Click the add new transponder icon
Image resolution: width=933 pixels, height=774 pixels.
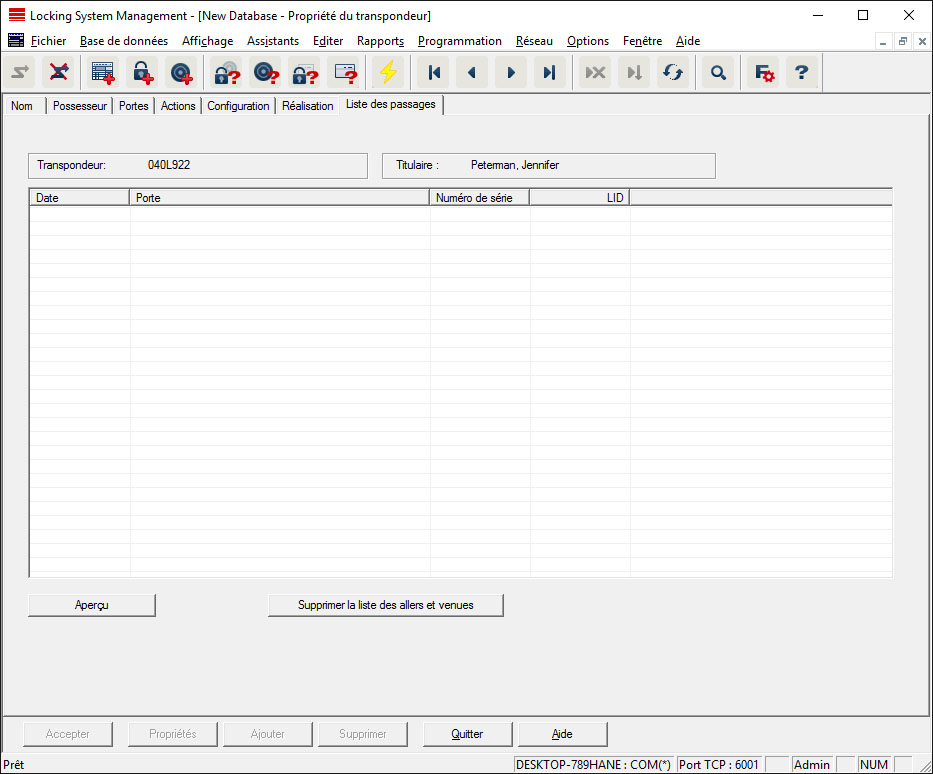tap(180, 73)
